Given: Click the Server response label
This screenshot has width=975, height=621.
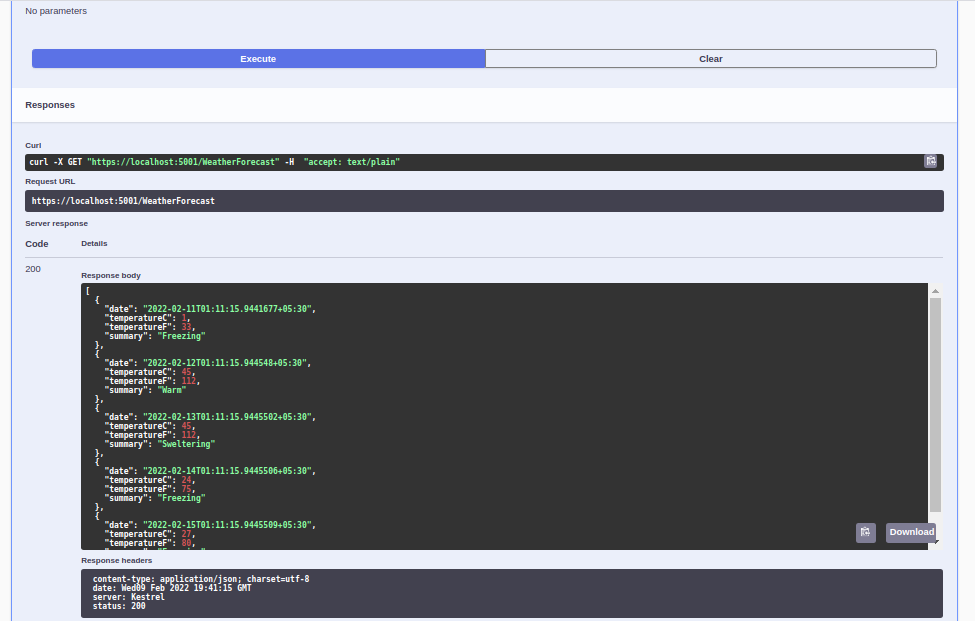Looking at the screenshot, I should pyautogui.click(x=56, y=223).
